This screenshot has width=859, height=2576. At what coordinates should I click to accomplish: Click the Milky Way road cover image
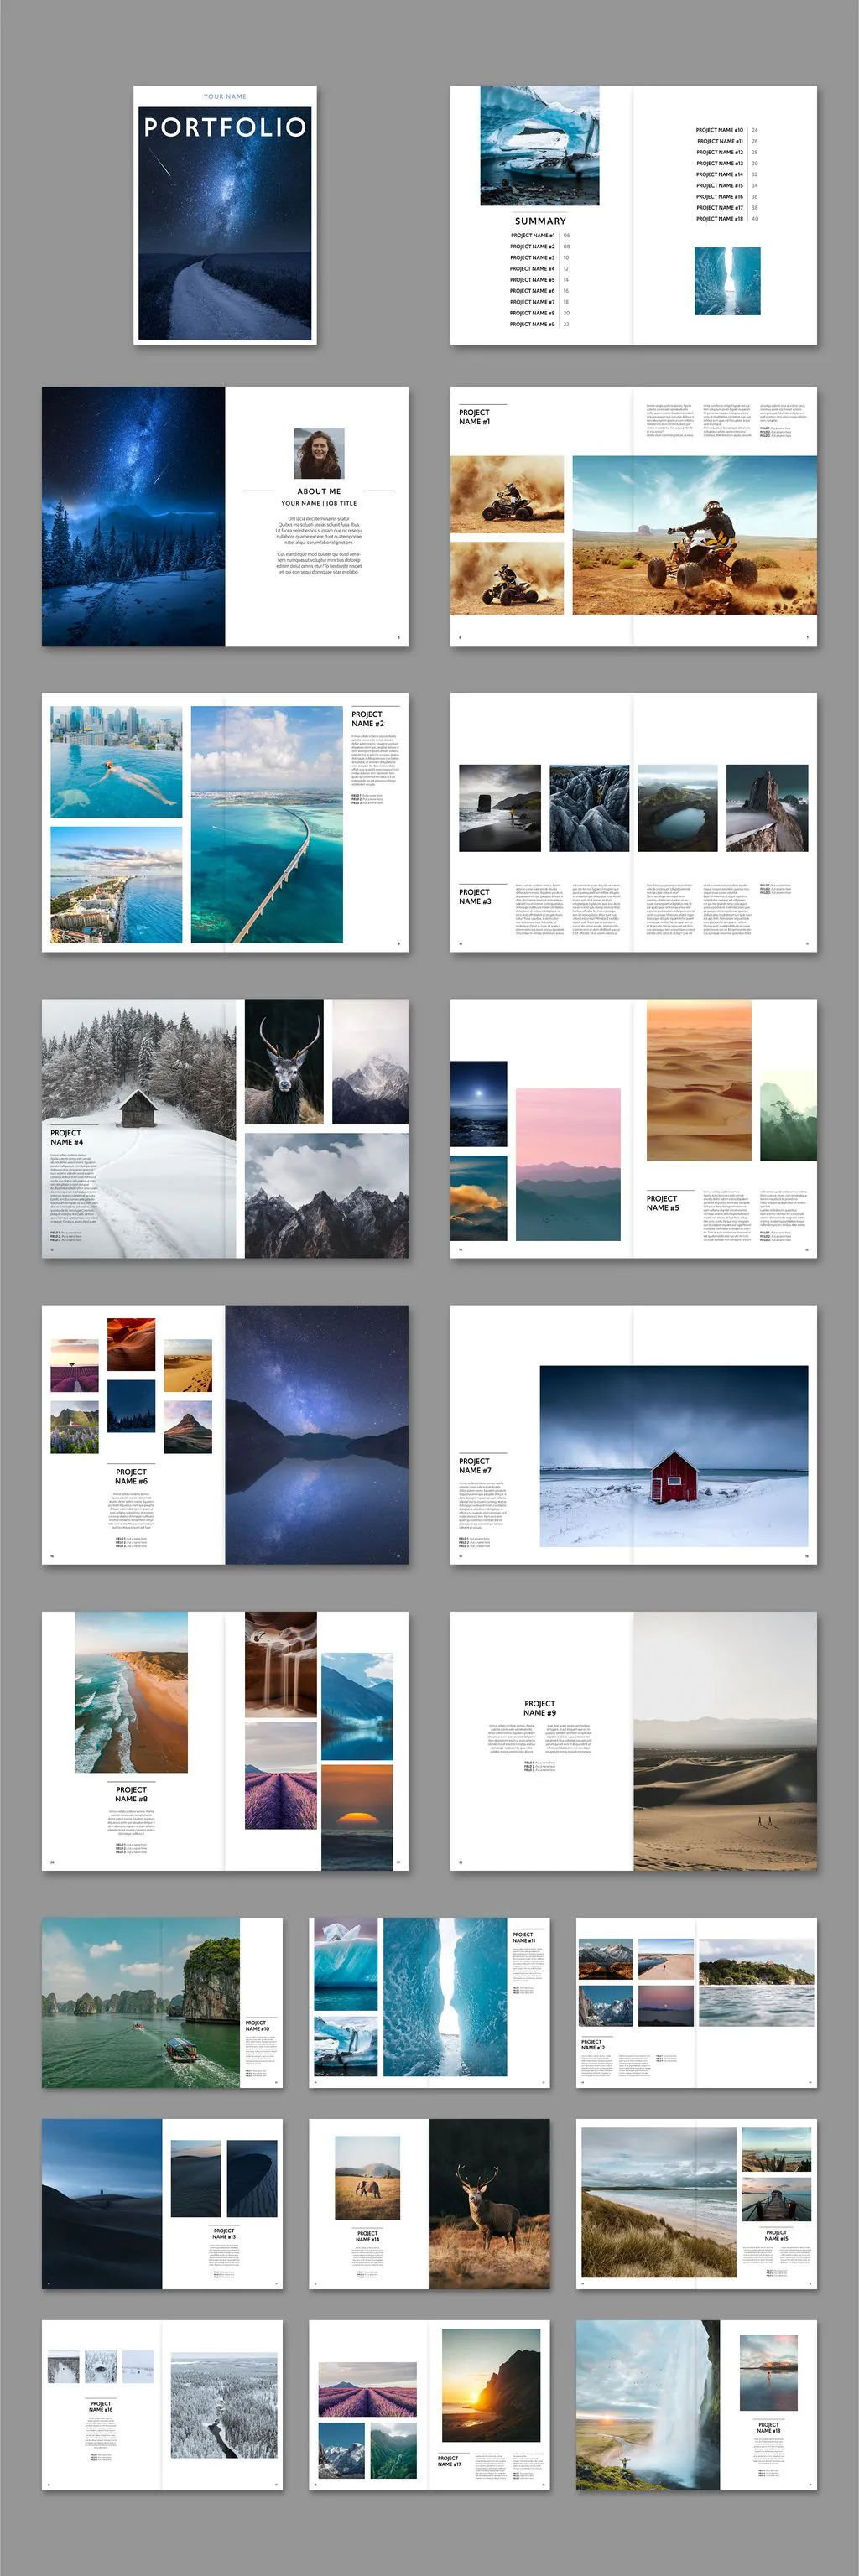225,223
